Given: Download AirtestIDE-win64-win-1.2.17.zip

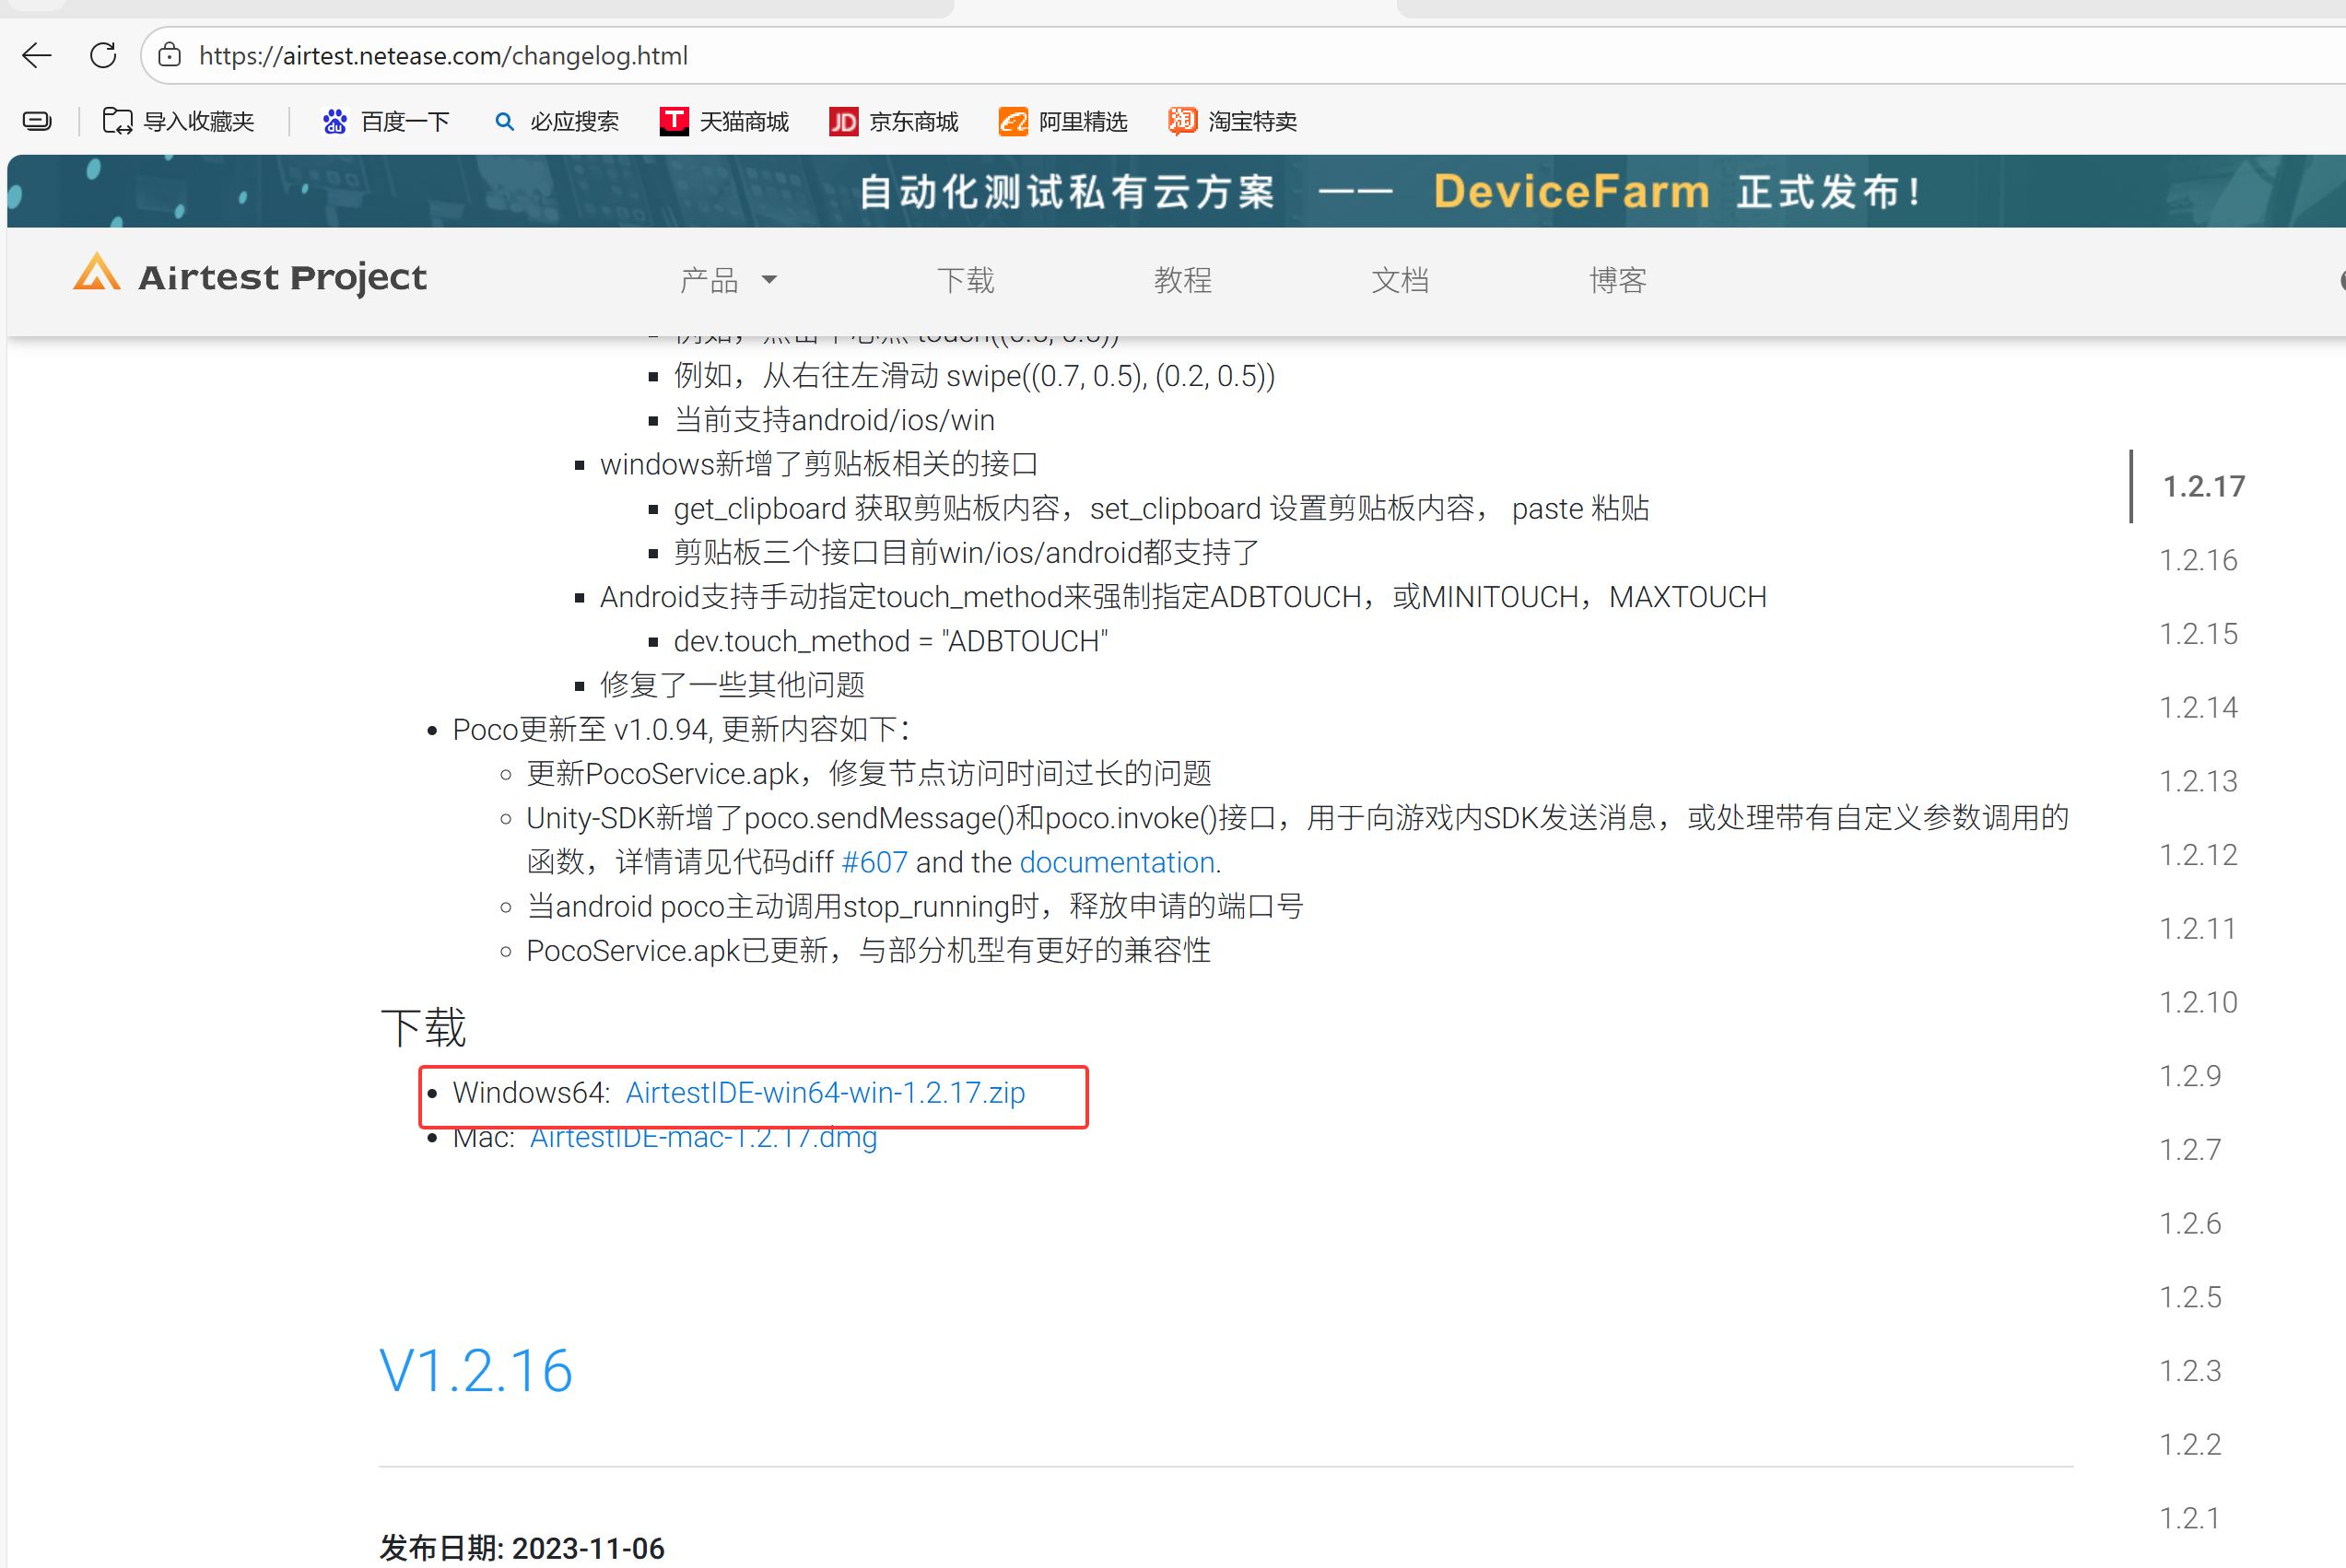Looking at the screenshot, I should 824,1092.
